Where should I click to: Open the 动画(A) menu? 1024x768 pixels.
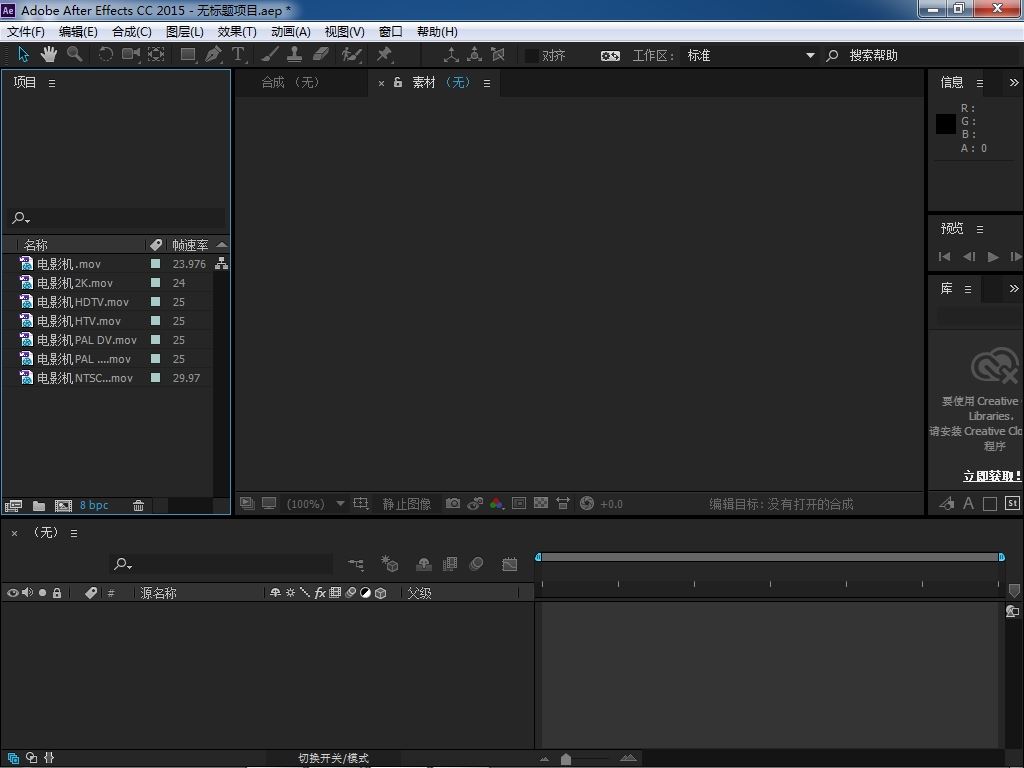(291, 32)
